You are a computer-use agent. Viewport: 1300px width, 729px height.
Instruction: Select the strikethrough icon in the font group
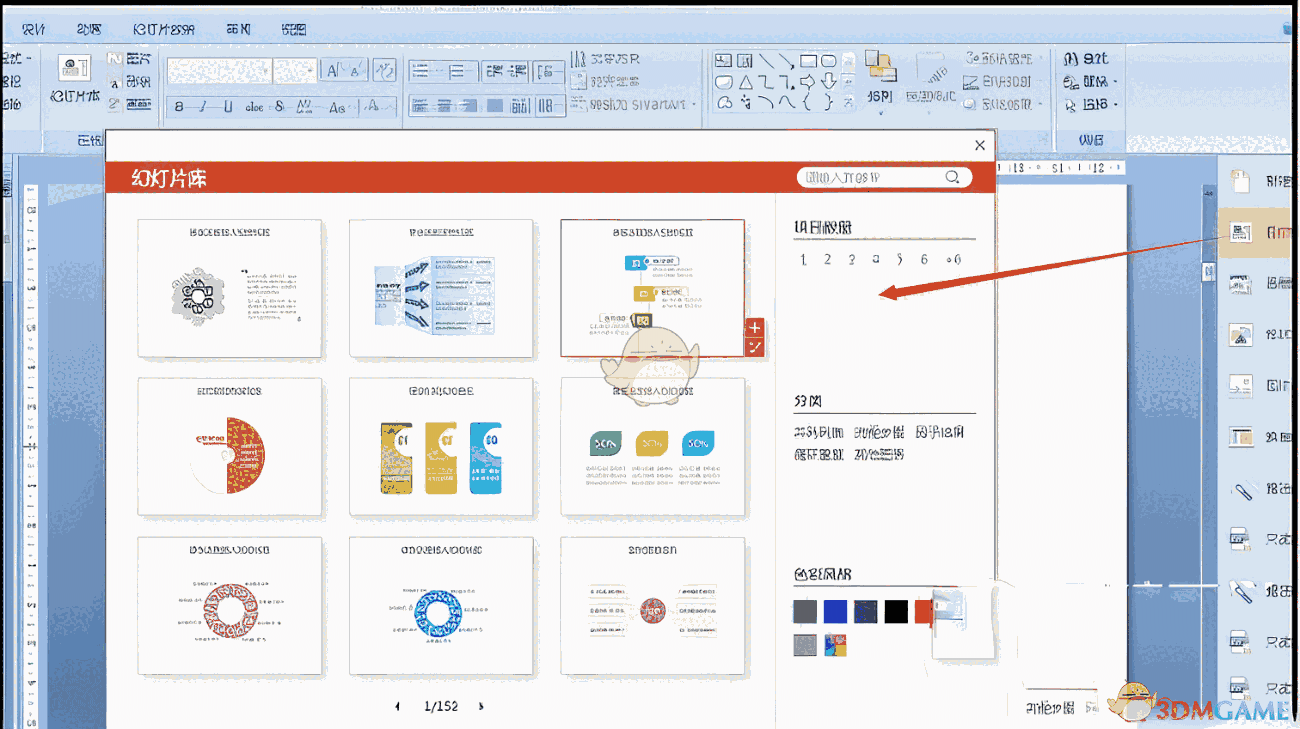pyautogui.click(x=256, y=105)
